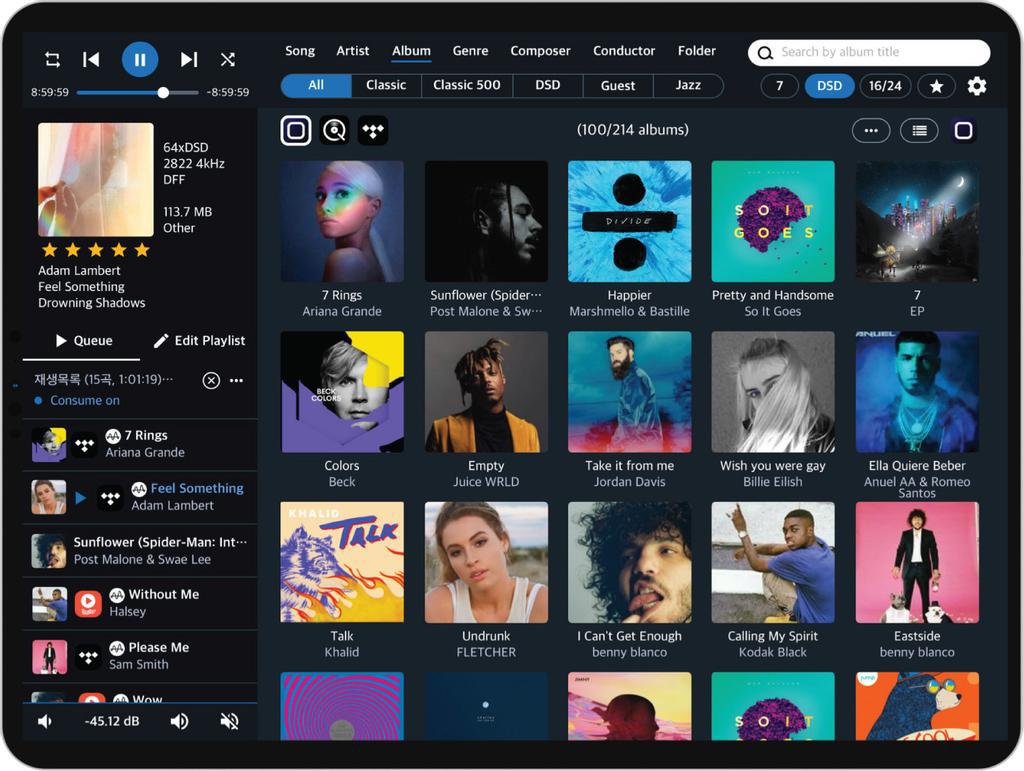Click the Tidal icon on Please Me row
This screenshot has width=1024, height=771.
point(88,657)
